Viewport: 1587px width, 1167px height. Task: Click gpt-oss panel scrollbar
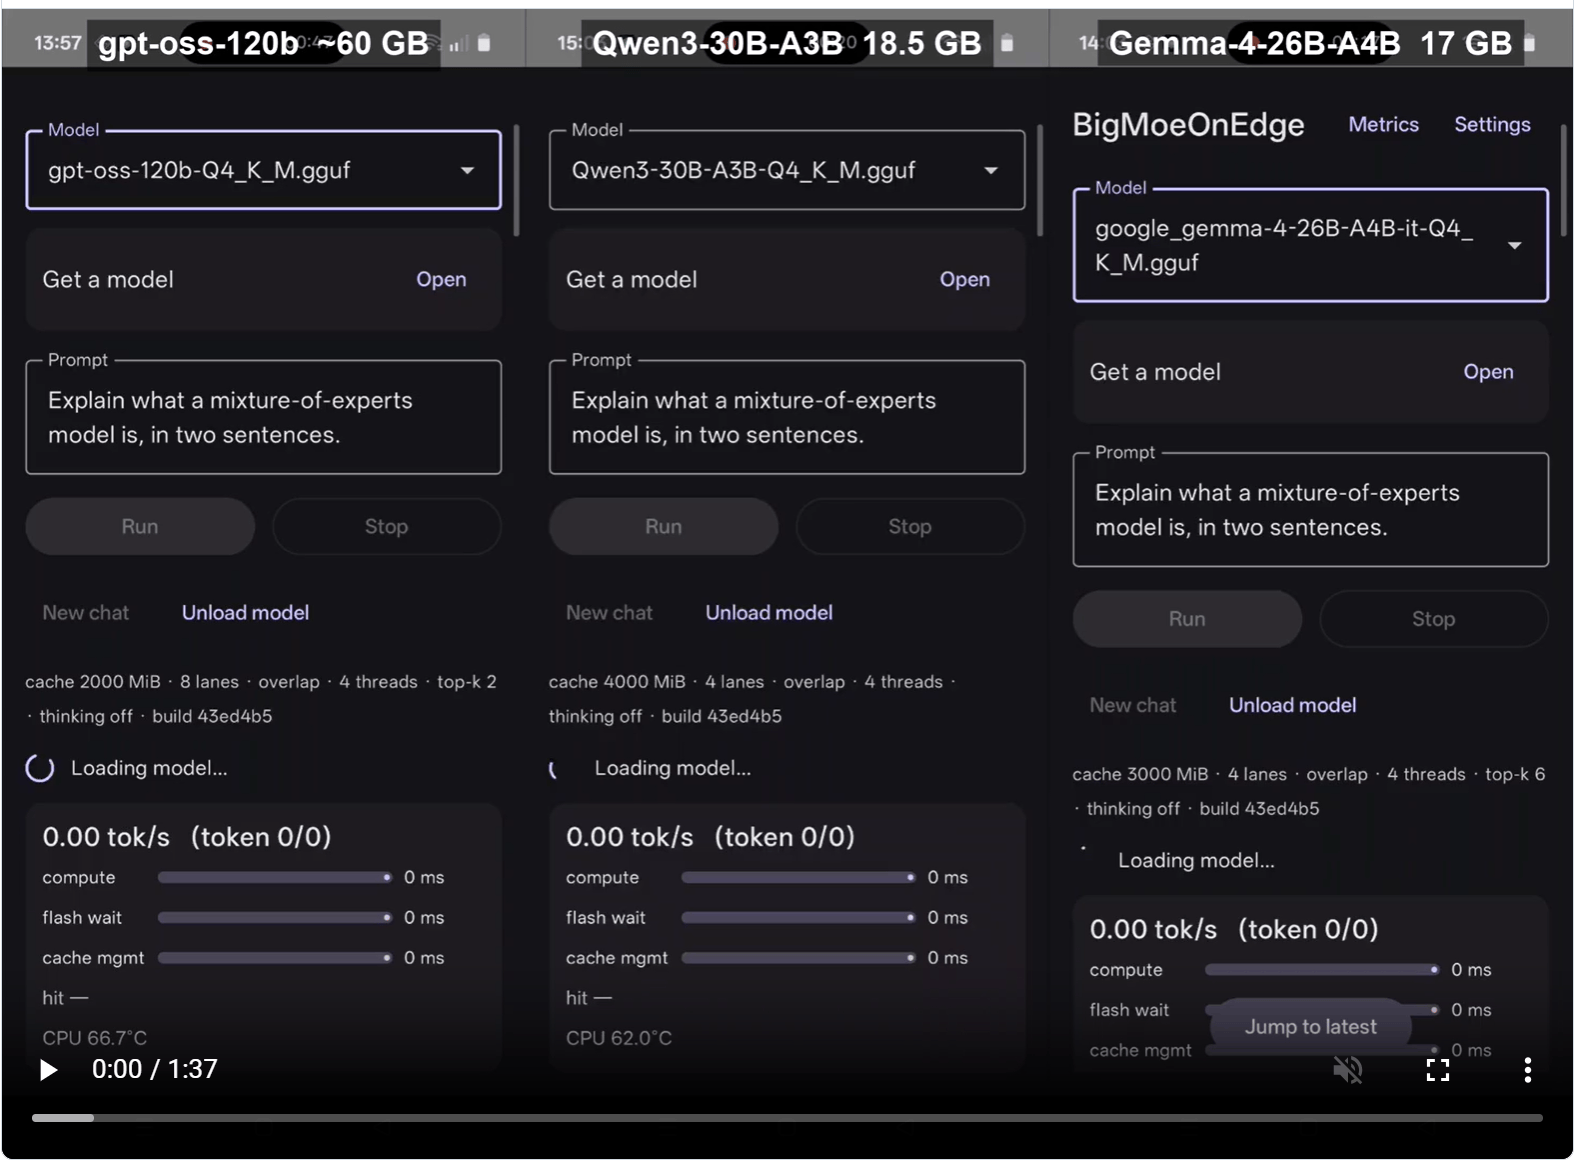pos(516,180)
